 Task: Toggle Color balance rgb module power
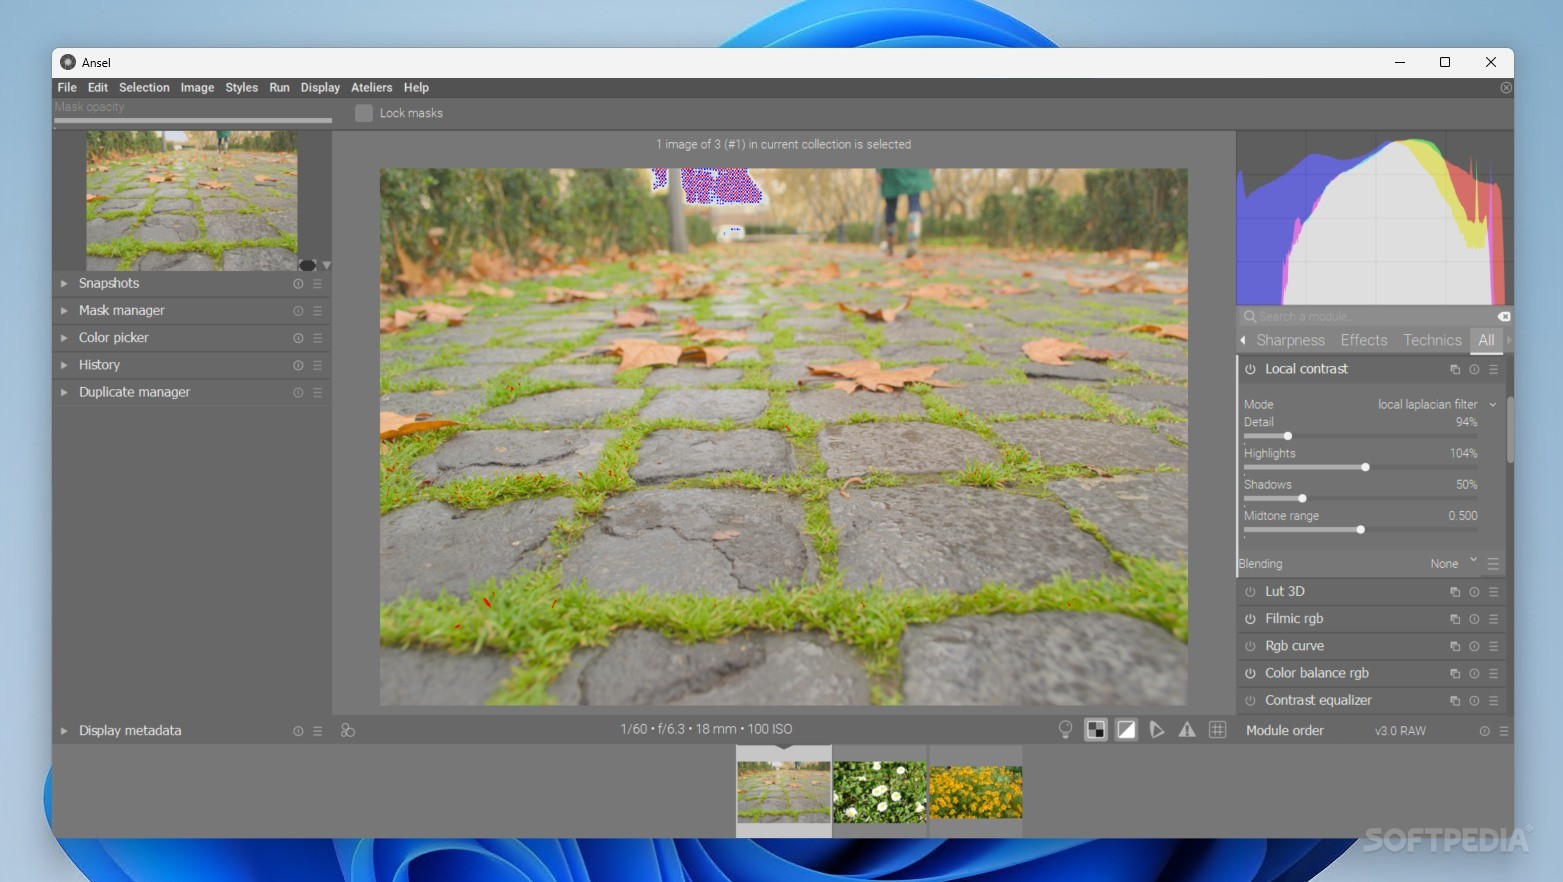[x=1250, y=673]
